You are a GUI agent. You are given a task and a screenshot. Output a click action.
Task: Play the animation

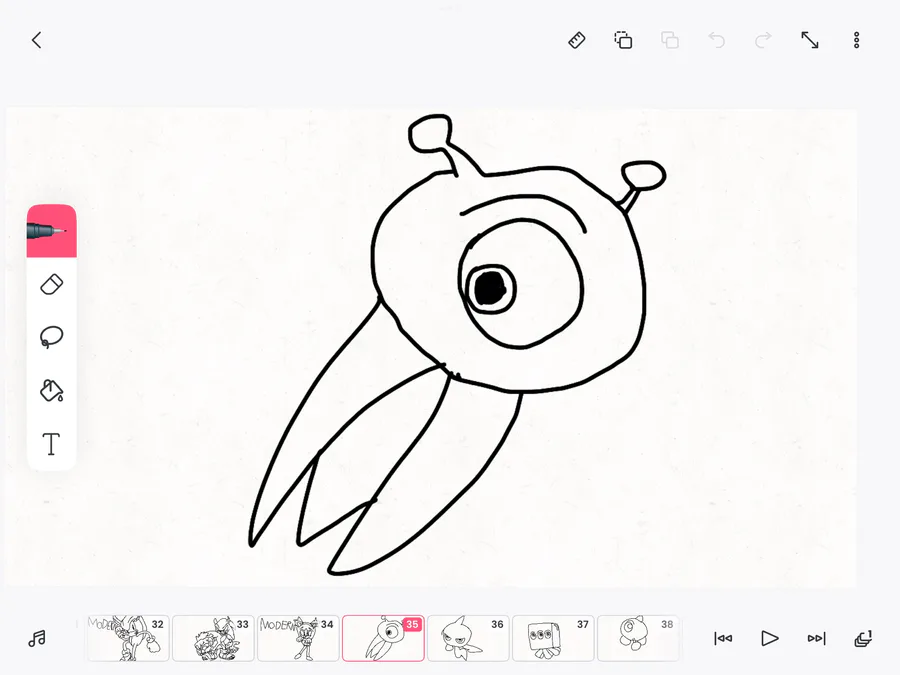click(x=770, y=638)
